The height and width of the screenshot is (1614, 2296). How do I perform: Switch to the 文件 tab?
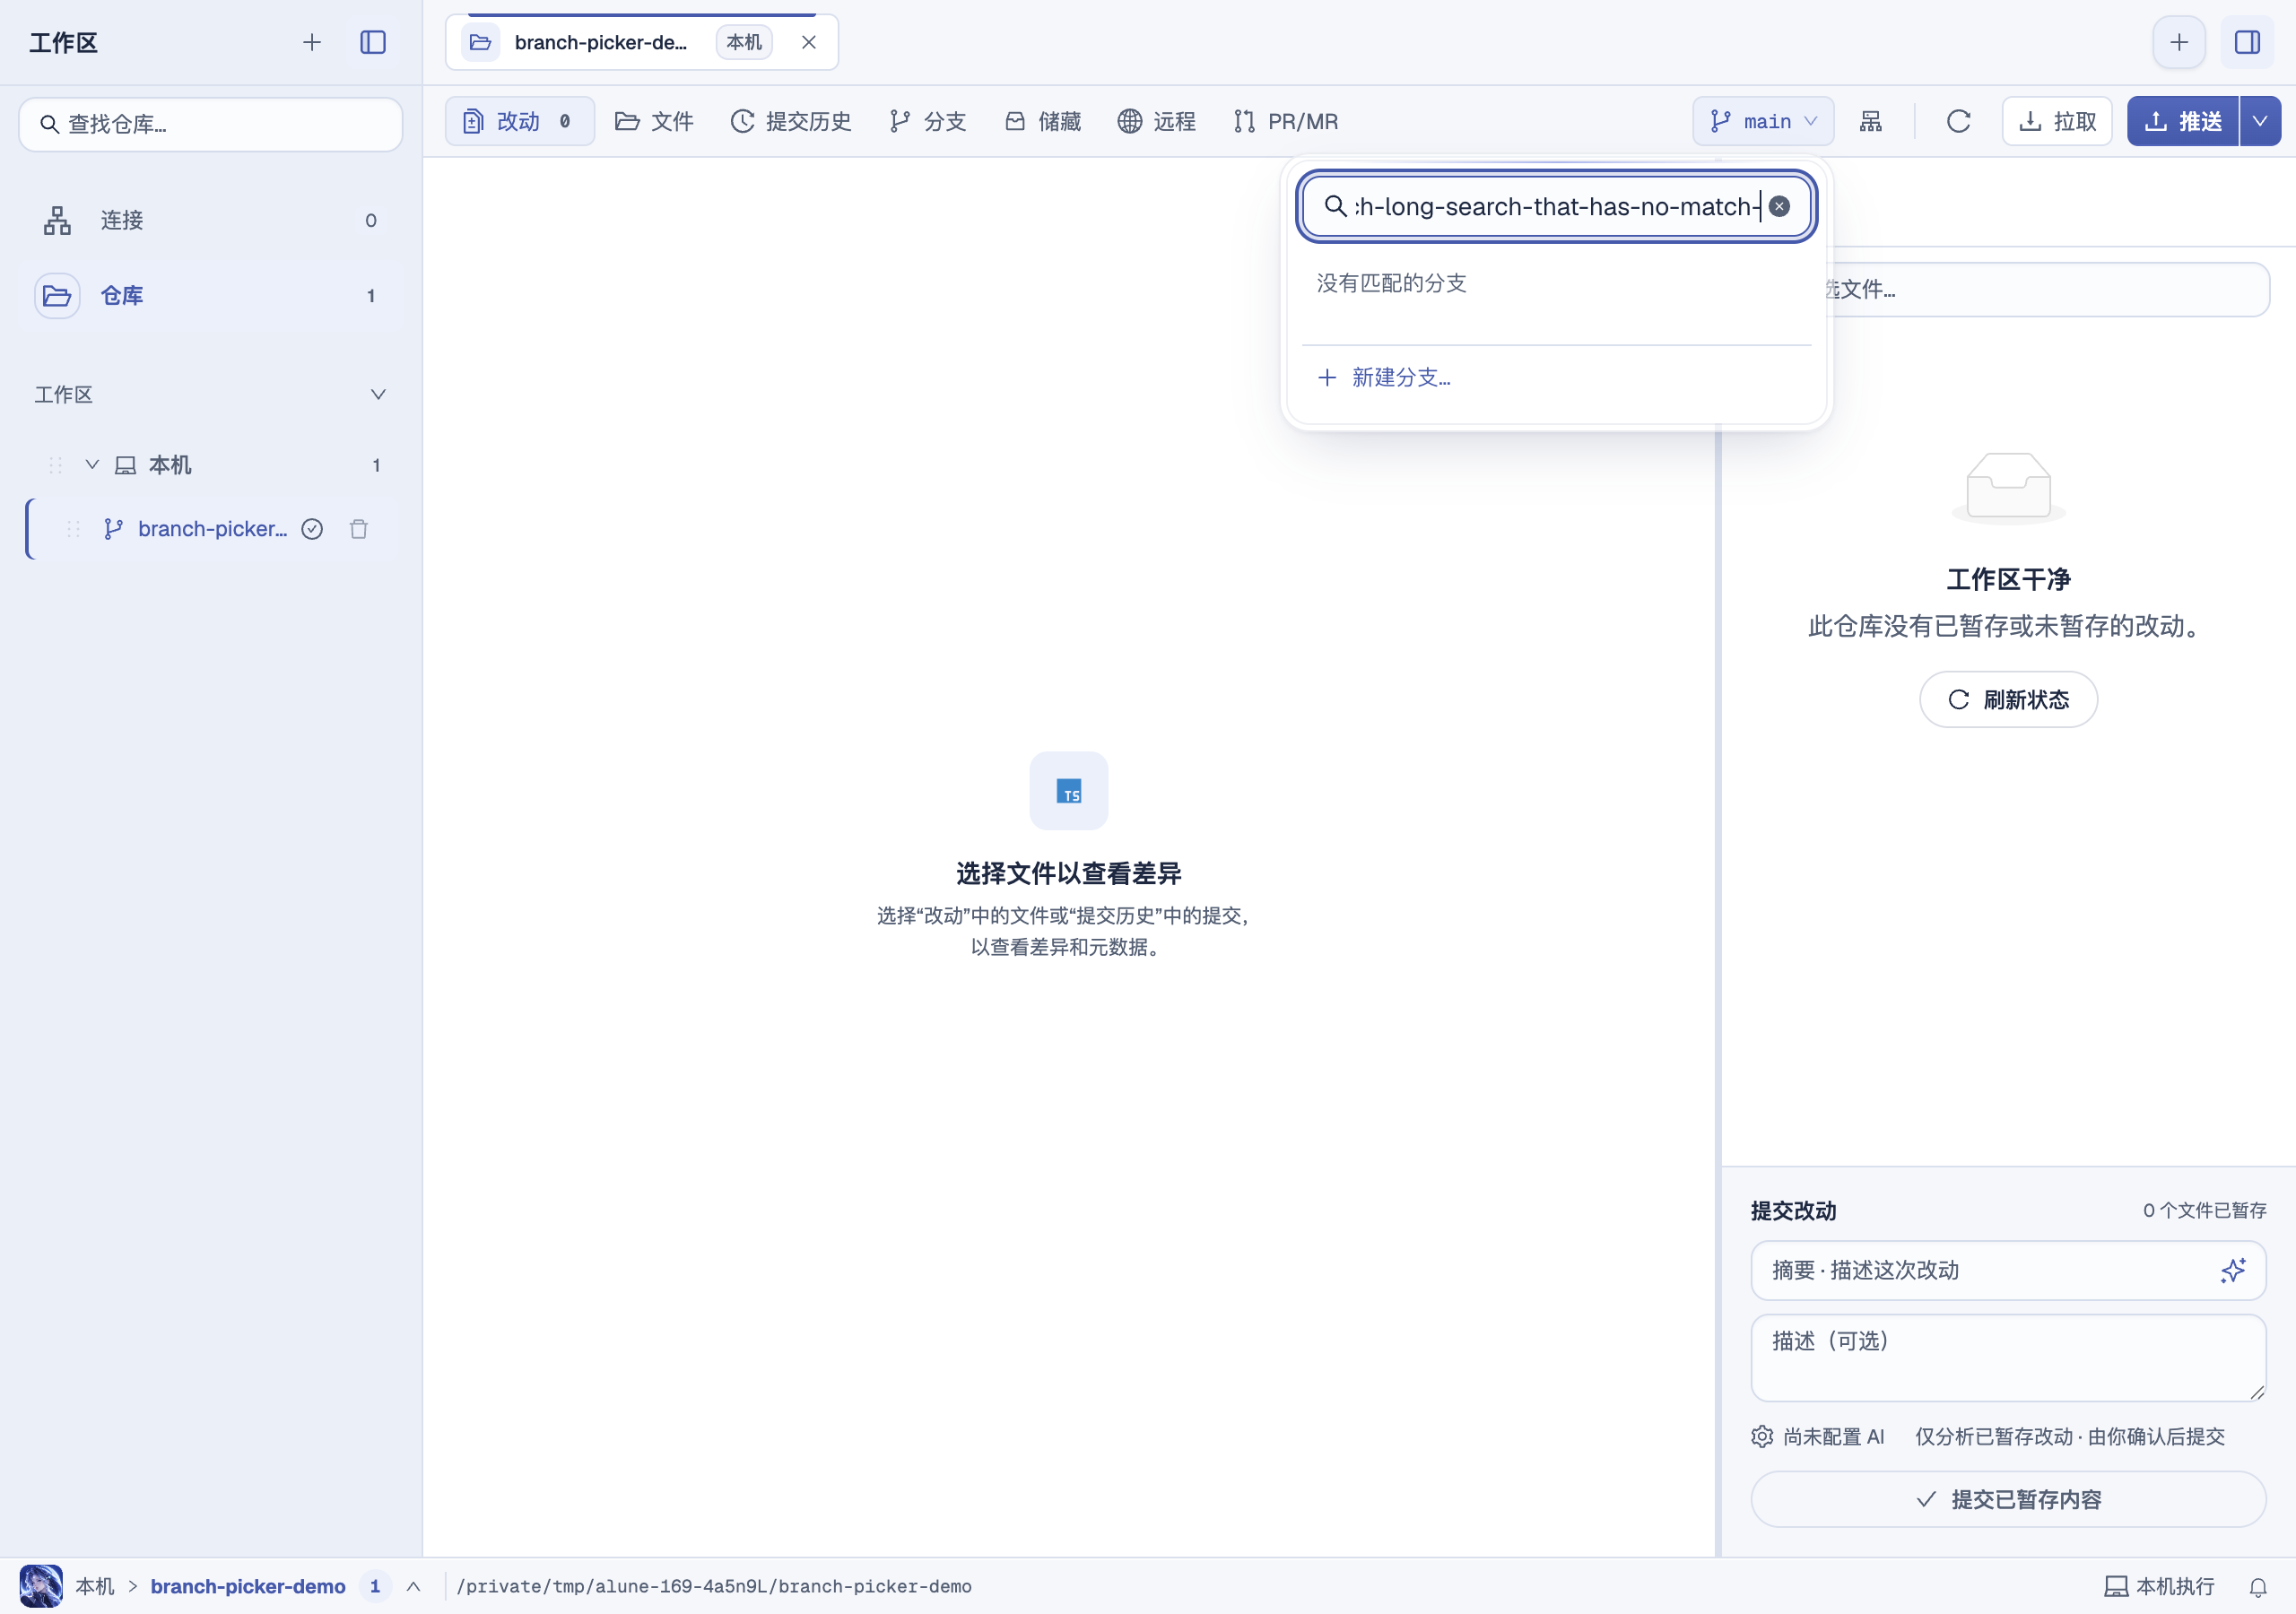pos(654,121)
